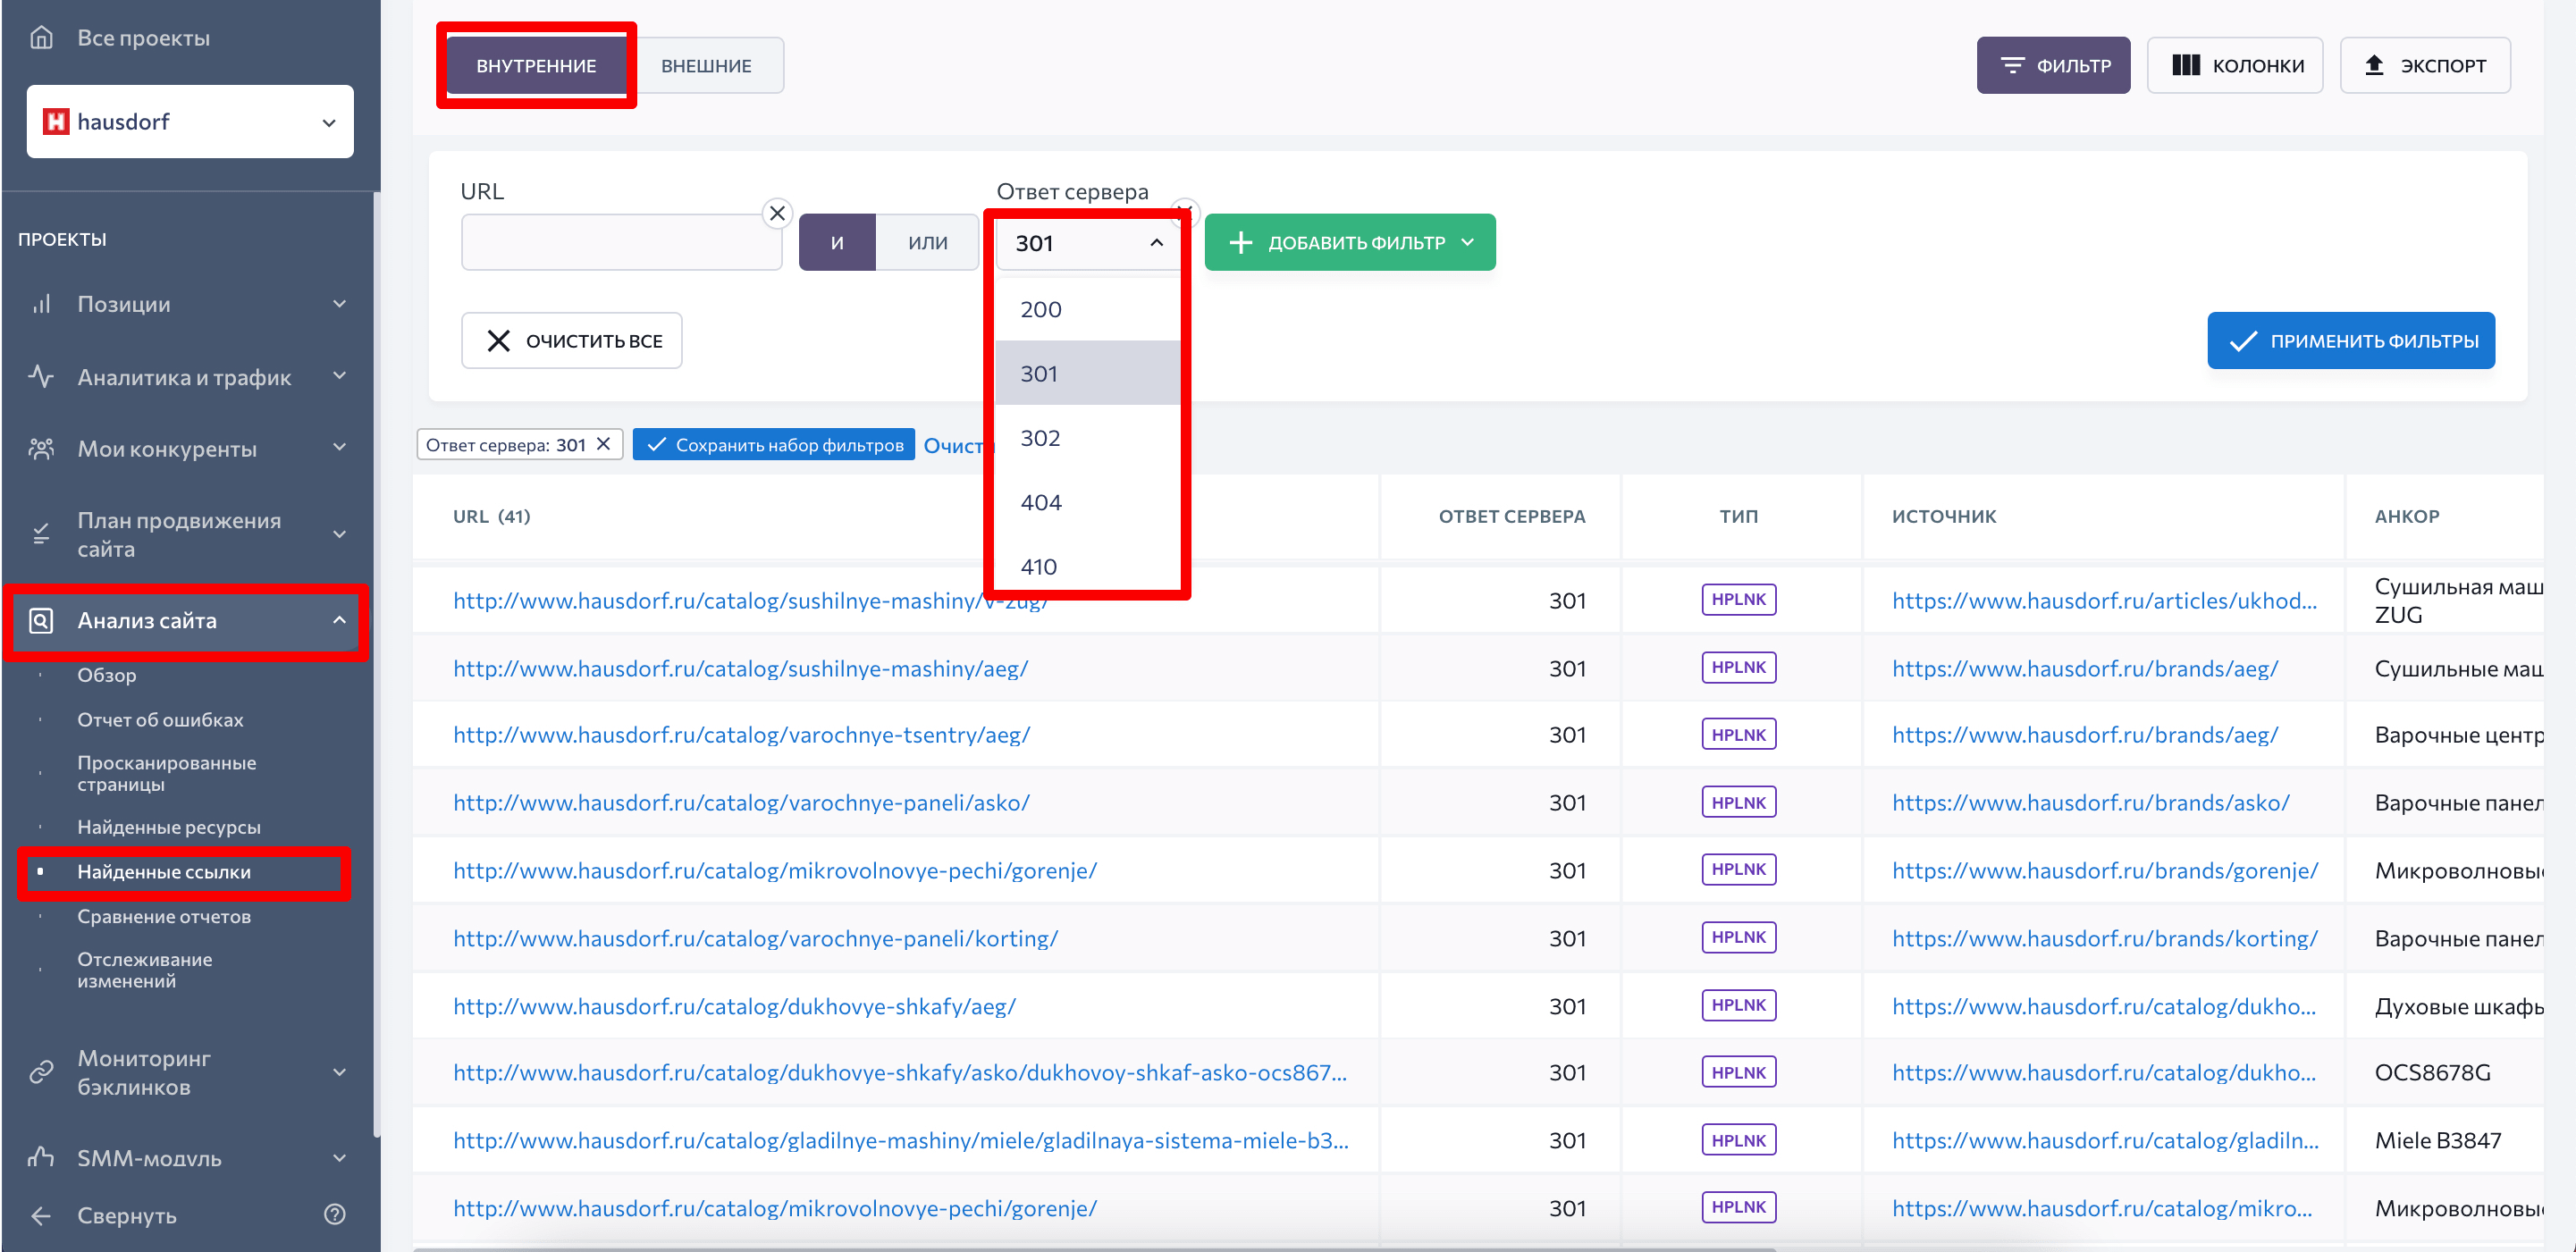Click the HPLNK badge in the varochnye-tsentry/aeg row

point(1738,735)
